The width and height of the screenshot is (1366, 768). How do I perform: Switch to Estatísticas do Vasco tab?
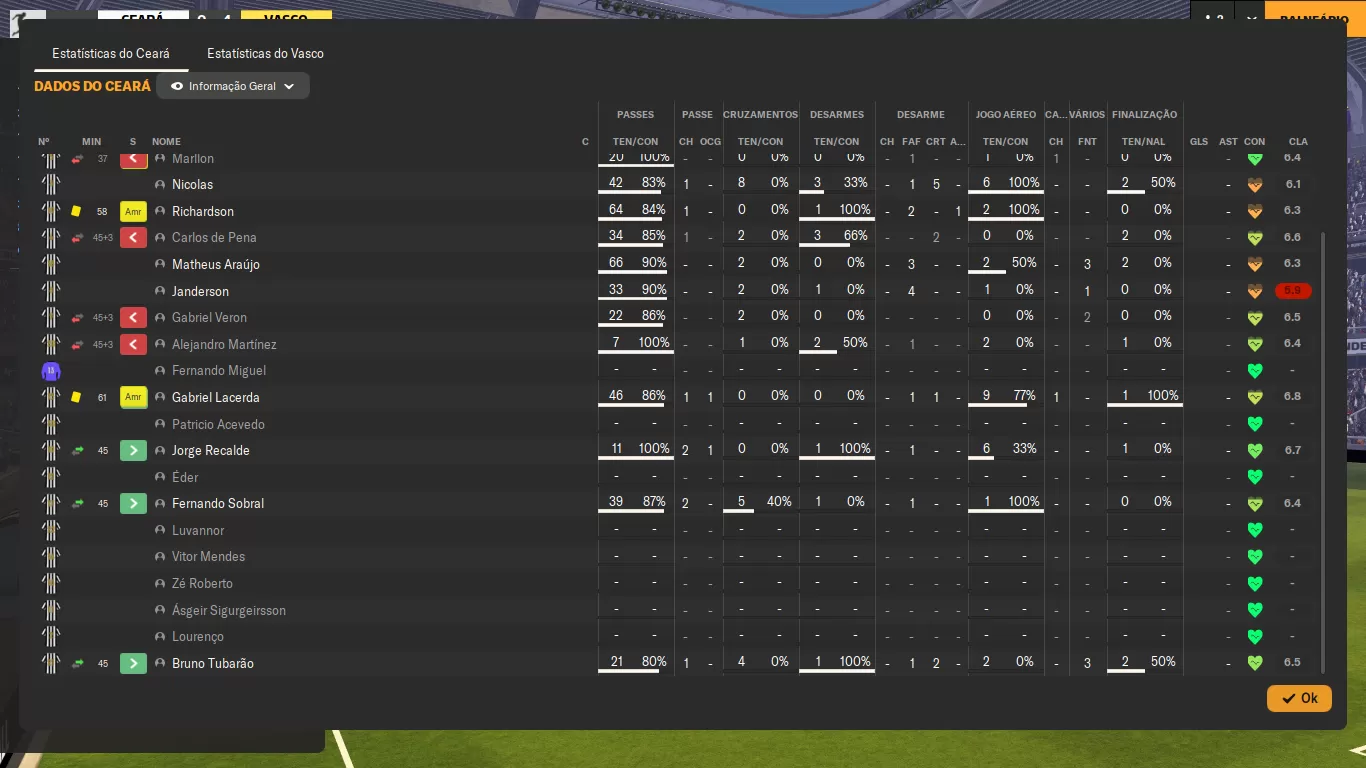[265, 53]
